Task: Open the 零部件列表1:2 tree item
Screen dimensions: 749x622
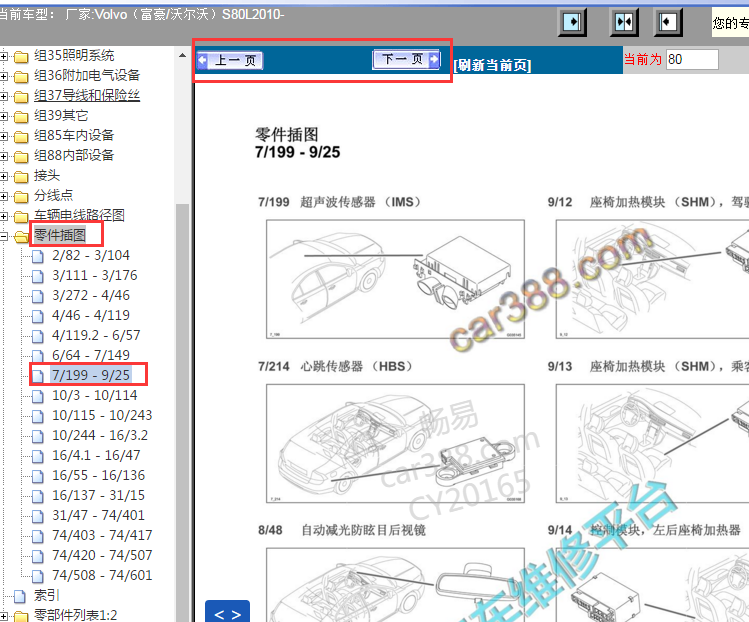Action: click(75, 615)
